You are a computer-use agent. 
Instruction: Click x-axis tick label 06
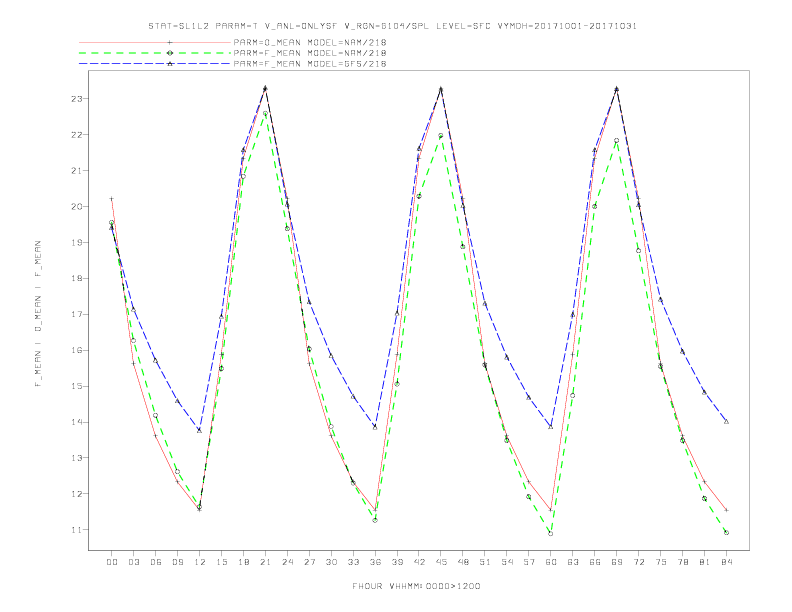click(x=156, y=562)
